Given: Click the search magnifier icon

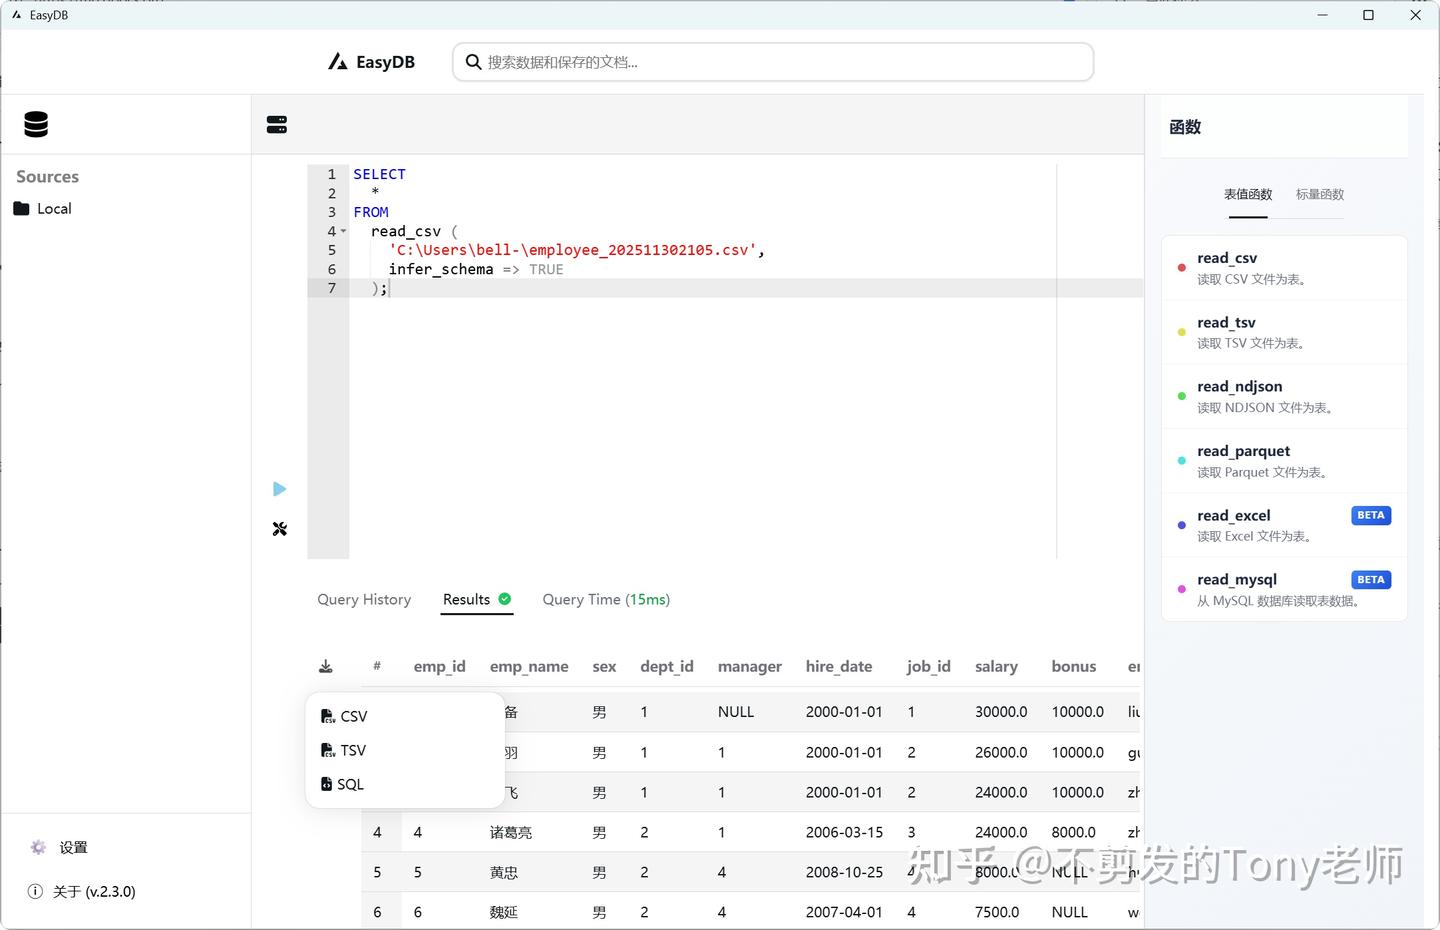Looking at the screenshot, I should point(473,61).
